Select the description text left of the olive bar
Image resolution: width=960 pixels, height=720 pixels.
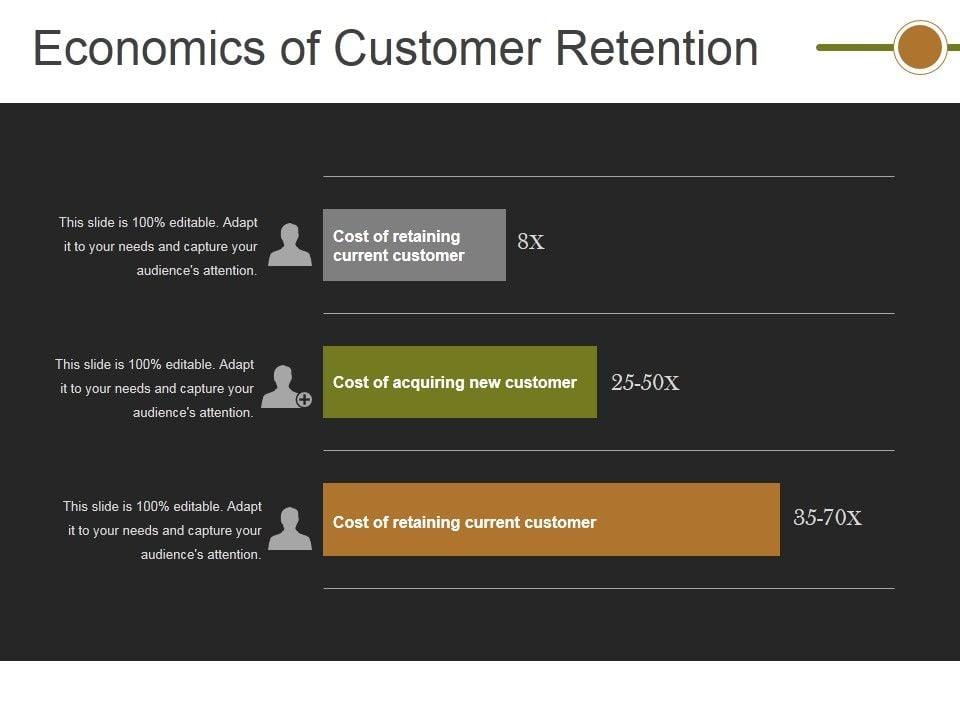click(x=155, y=388)
